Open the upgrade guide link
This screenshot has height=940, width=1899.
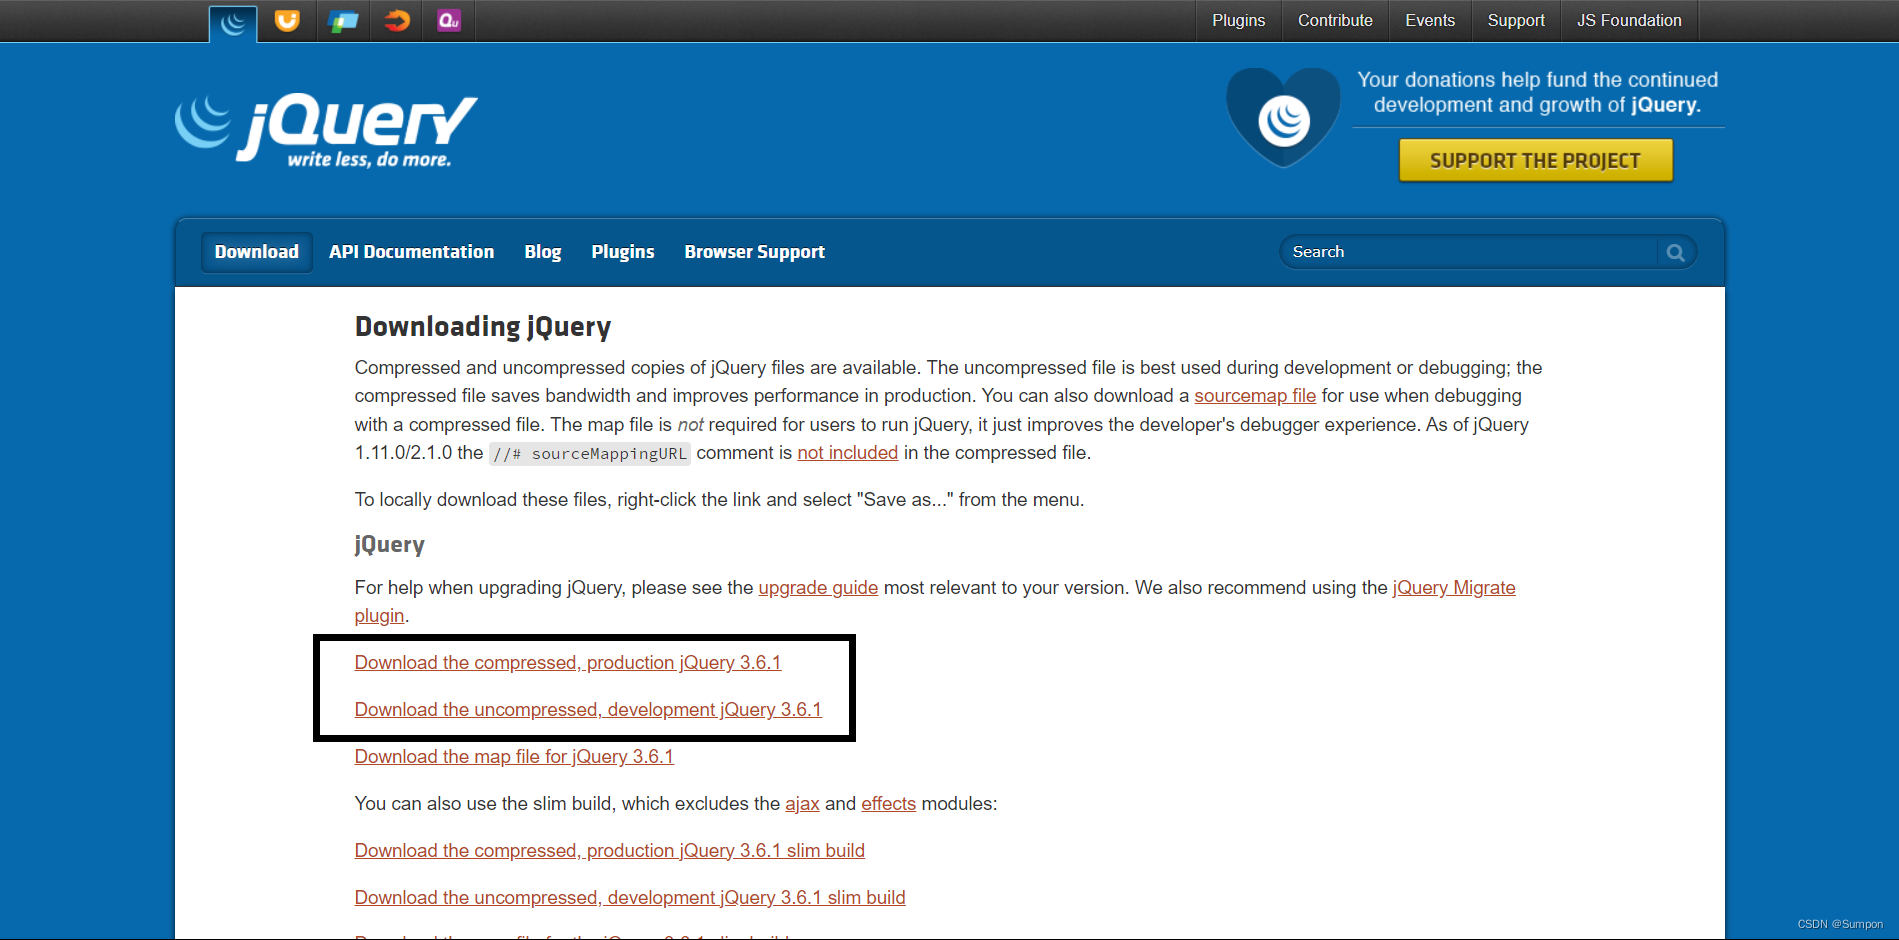tap(818, 588)
